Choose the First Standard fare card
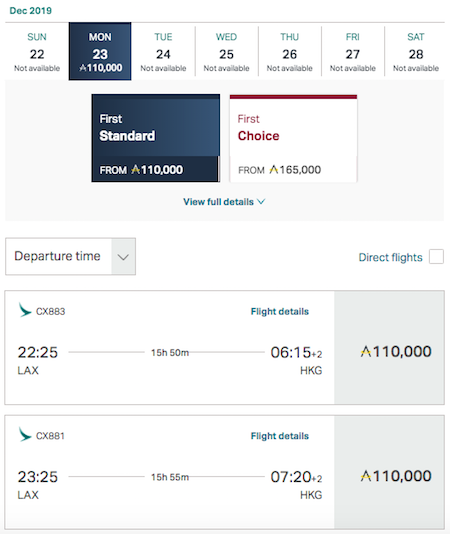450x534 pixels. pos(156,138)
